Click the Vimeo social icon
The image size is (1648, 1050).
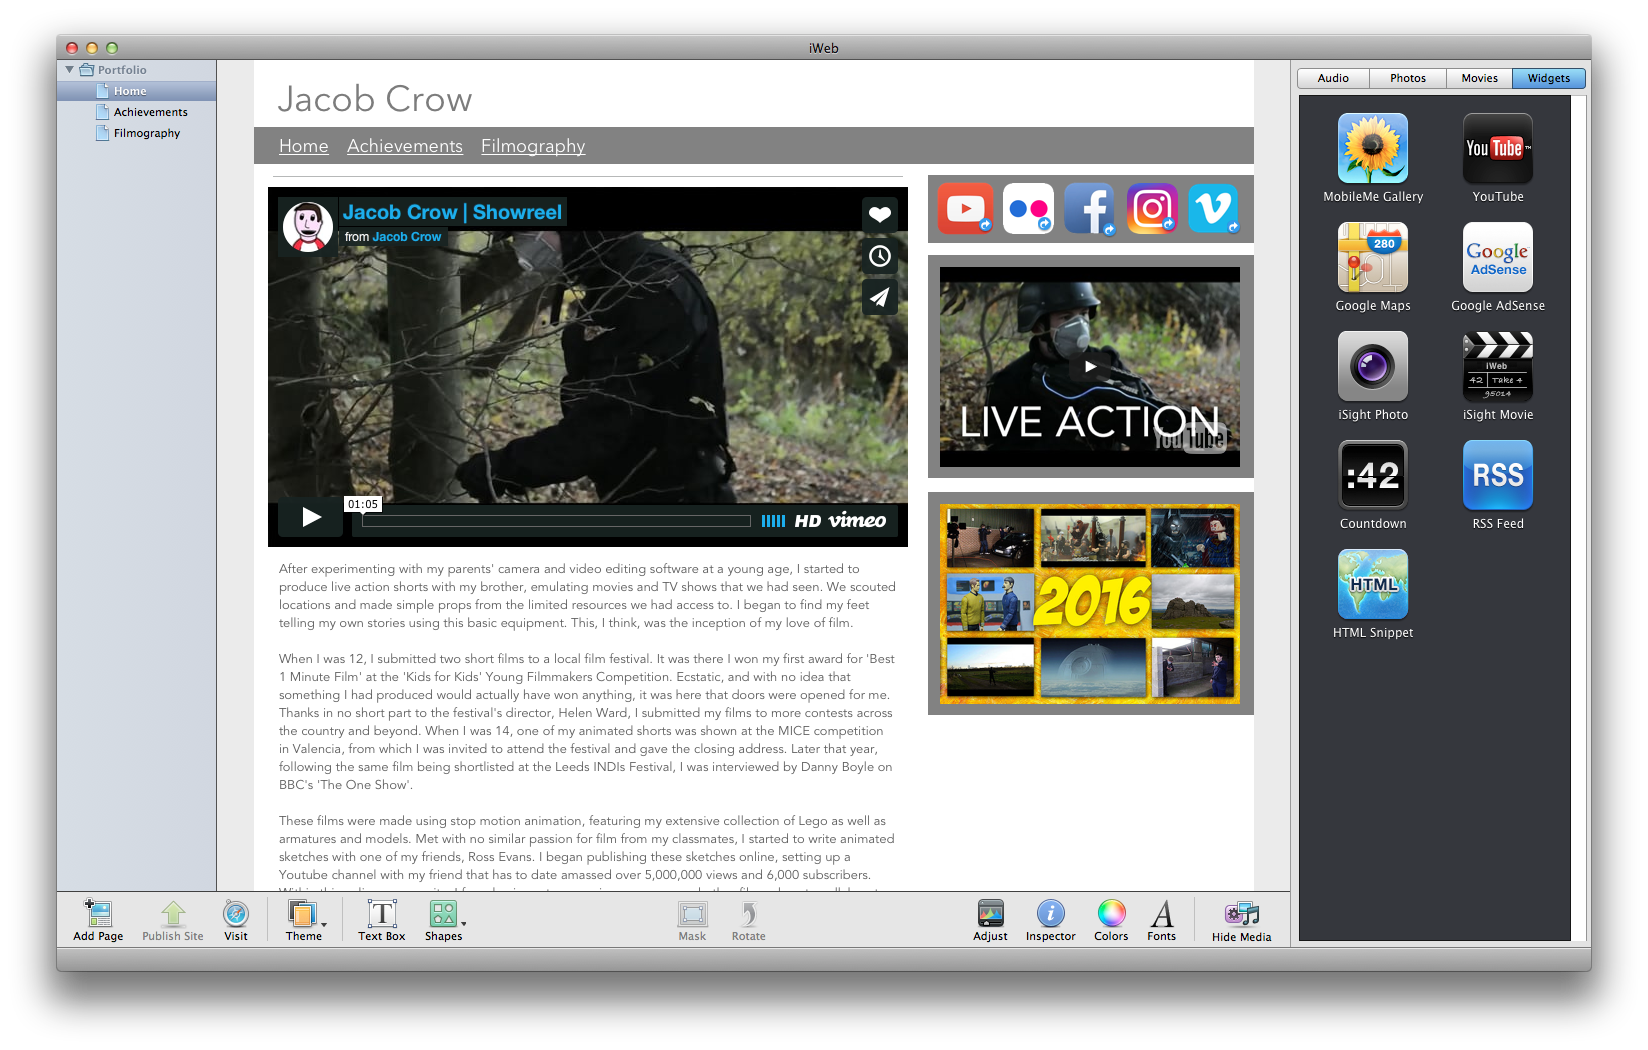tap(1214, 208)
